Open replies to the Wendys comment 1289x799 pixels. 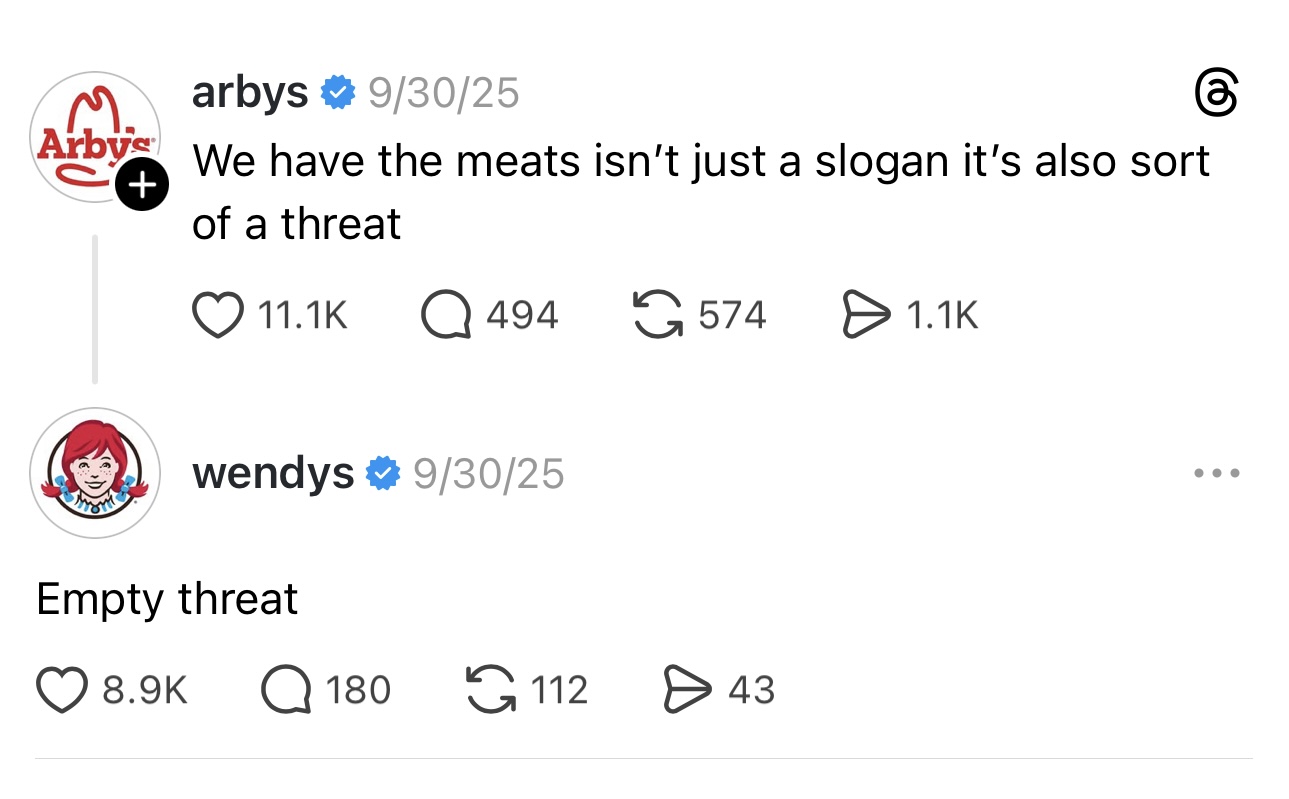tap(285, 690)
